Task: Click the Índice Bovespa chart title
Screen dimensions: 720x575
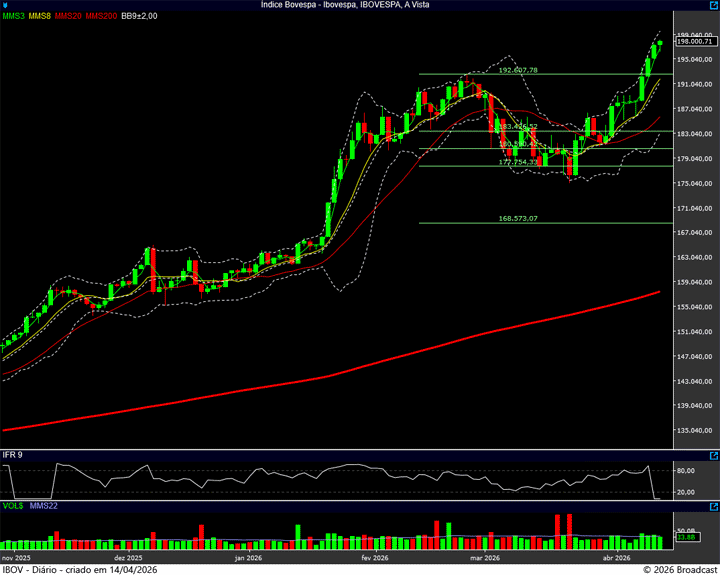Action: click(359, 5)
